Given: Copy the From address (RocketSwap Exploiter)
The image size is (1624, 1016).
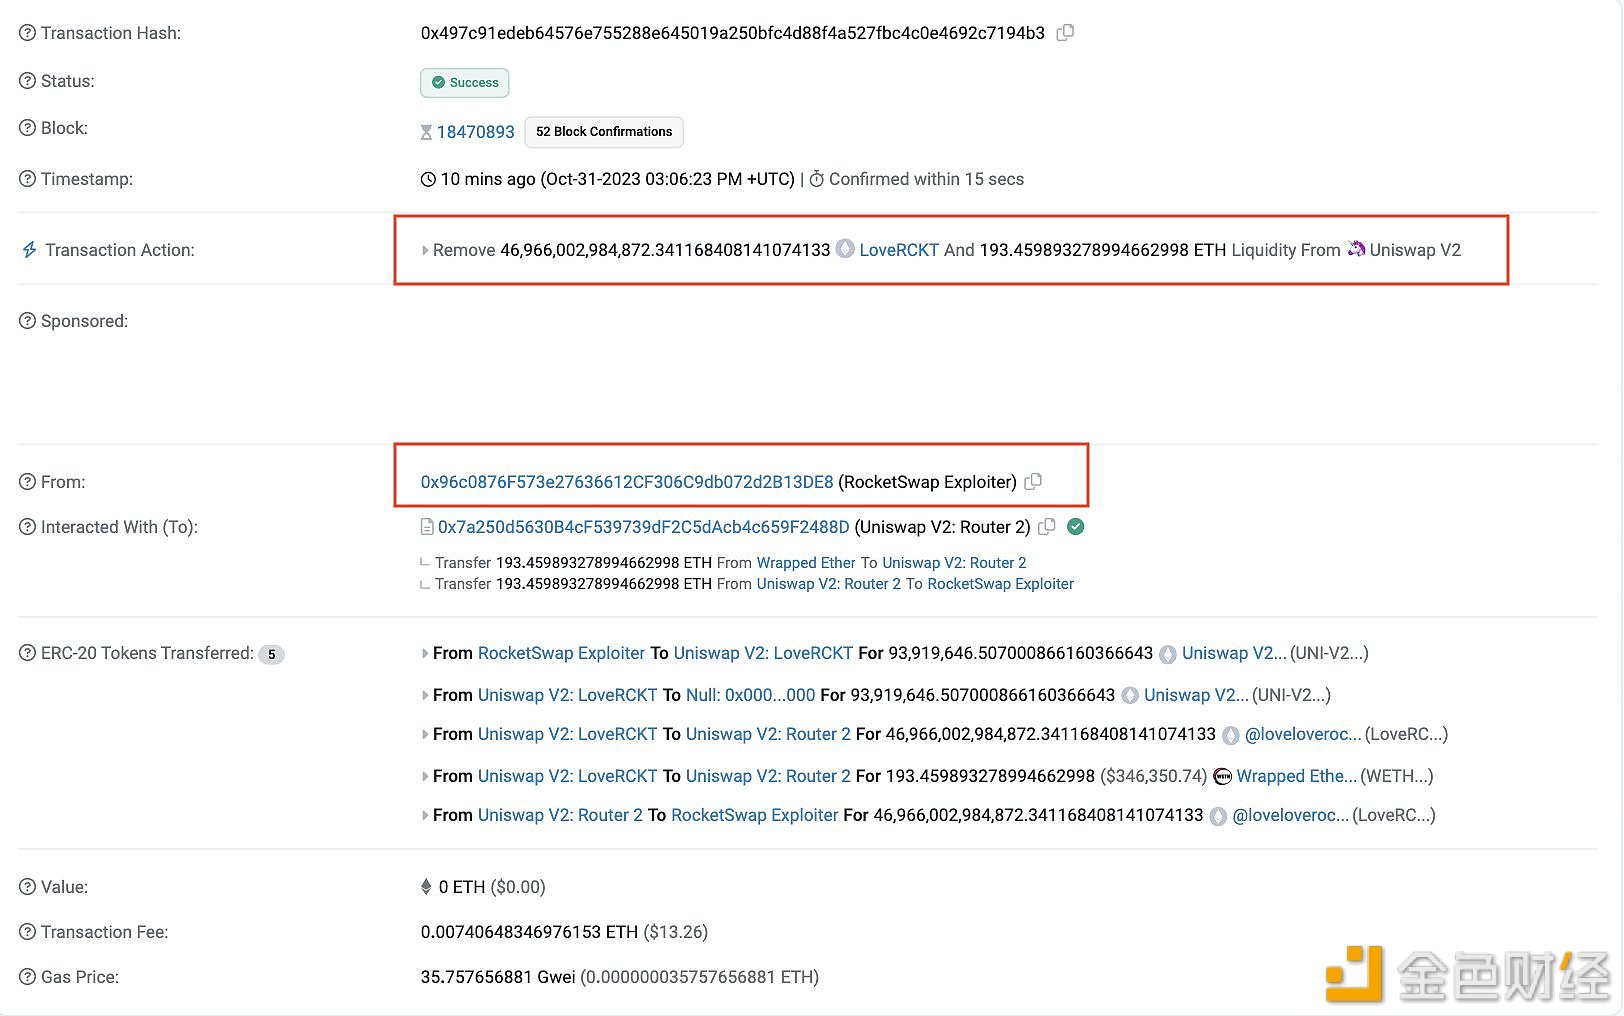Looking at the screenshot, I should click(1033, 481).
